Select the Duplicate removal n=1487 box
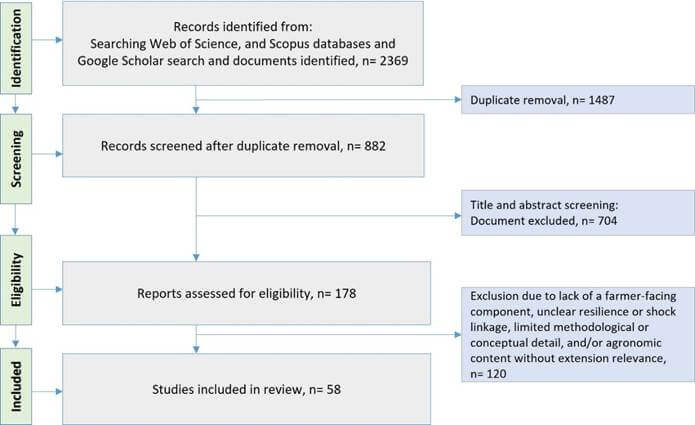Viewport: 695px width, 425px height. pyautogui.click(x=578, y=100)
